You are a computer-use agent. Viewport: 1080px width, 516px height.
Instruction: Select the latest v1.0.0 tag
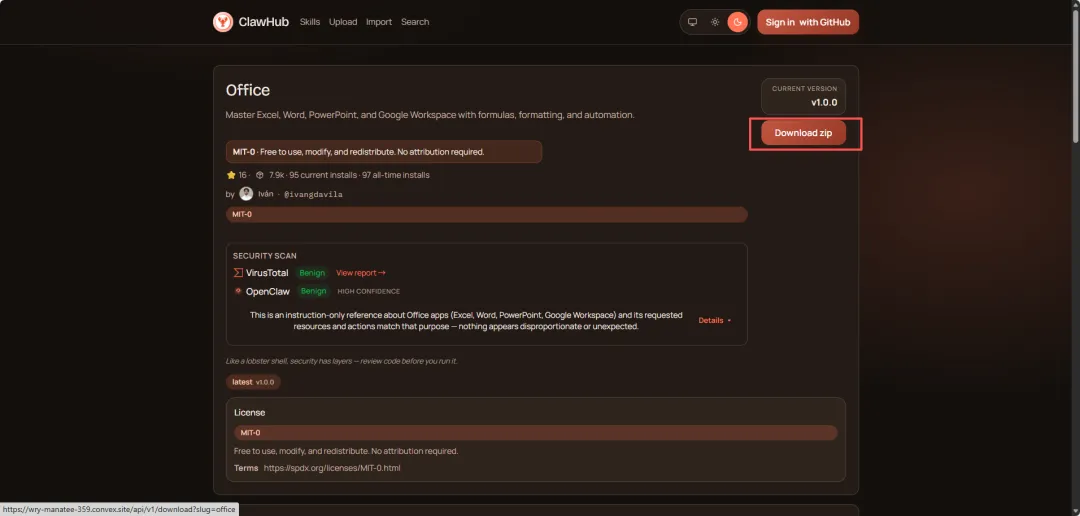253,382
